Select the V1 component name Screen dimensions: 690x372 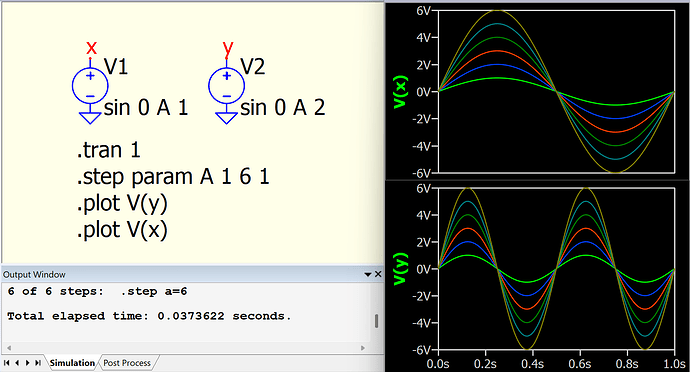116,66
